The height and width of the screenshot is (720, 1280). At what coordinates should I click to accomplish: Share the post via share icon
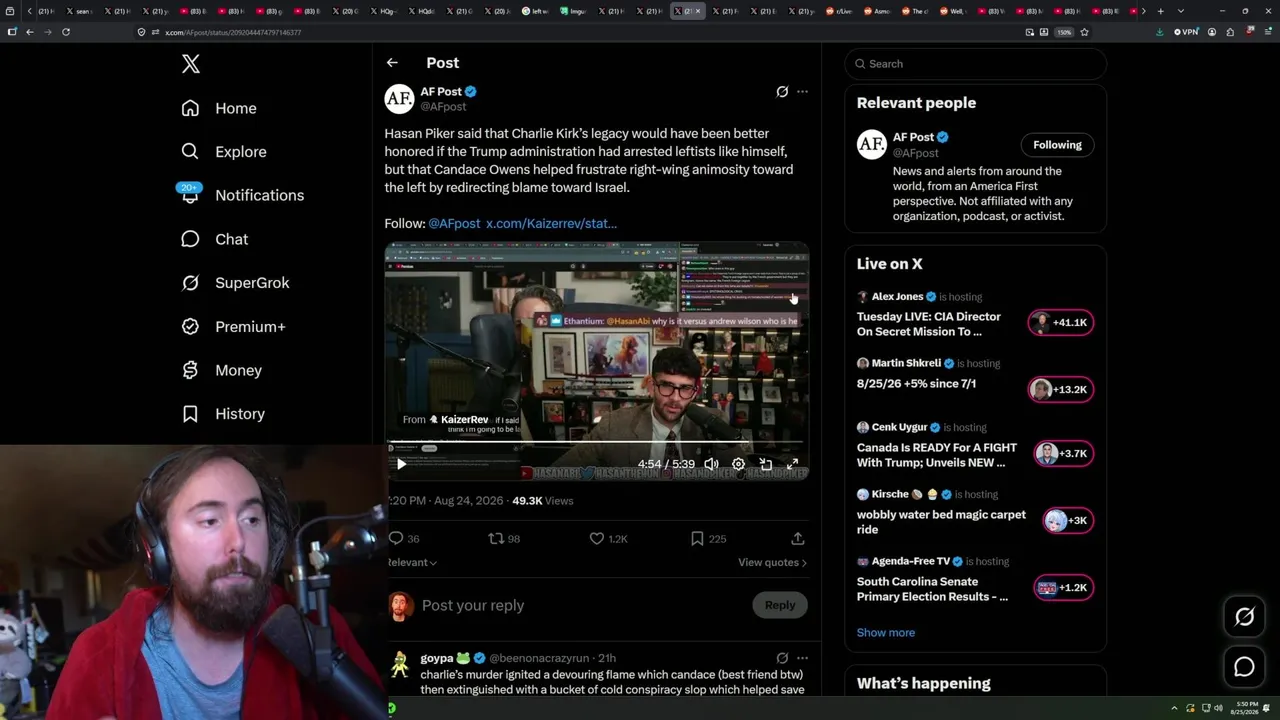pyautogui.click(x=798, y=538)
